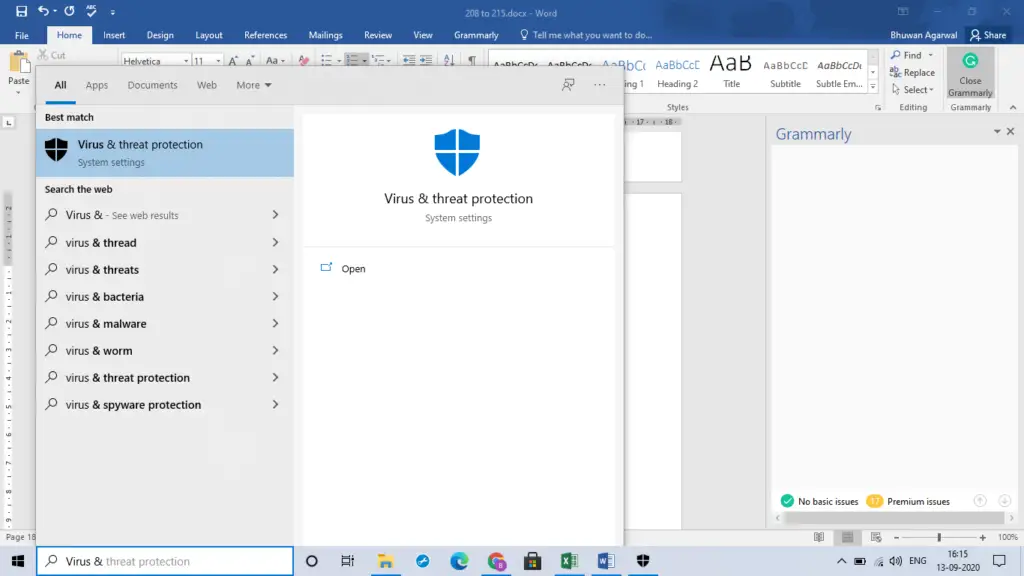
Task: Cut the selection using the Cut button
Action: [52, 56]
